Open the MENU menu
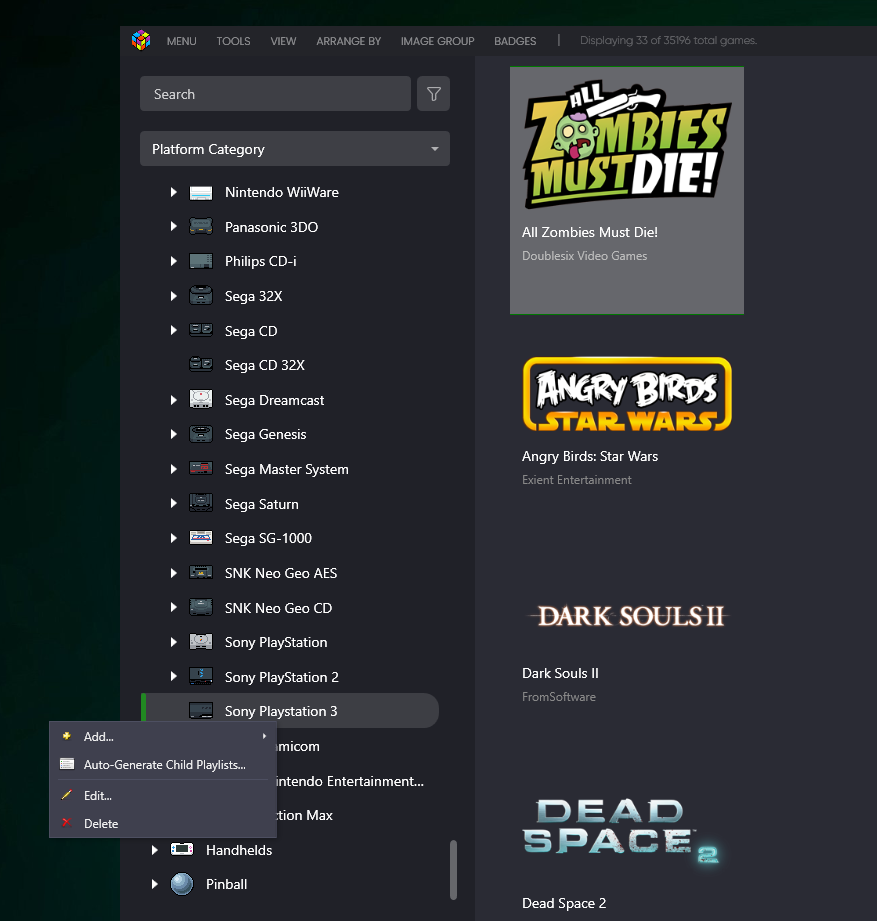Screen dimensions: 877x921 point(182,41)
